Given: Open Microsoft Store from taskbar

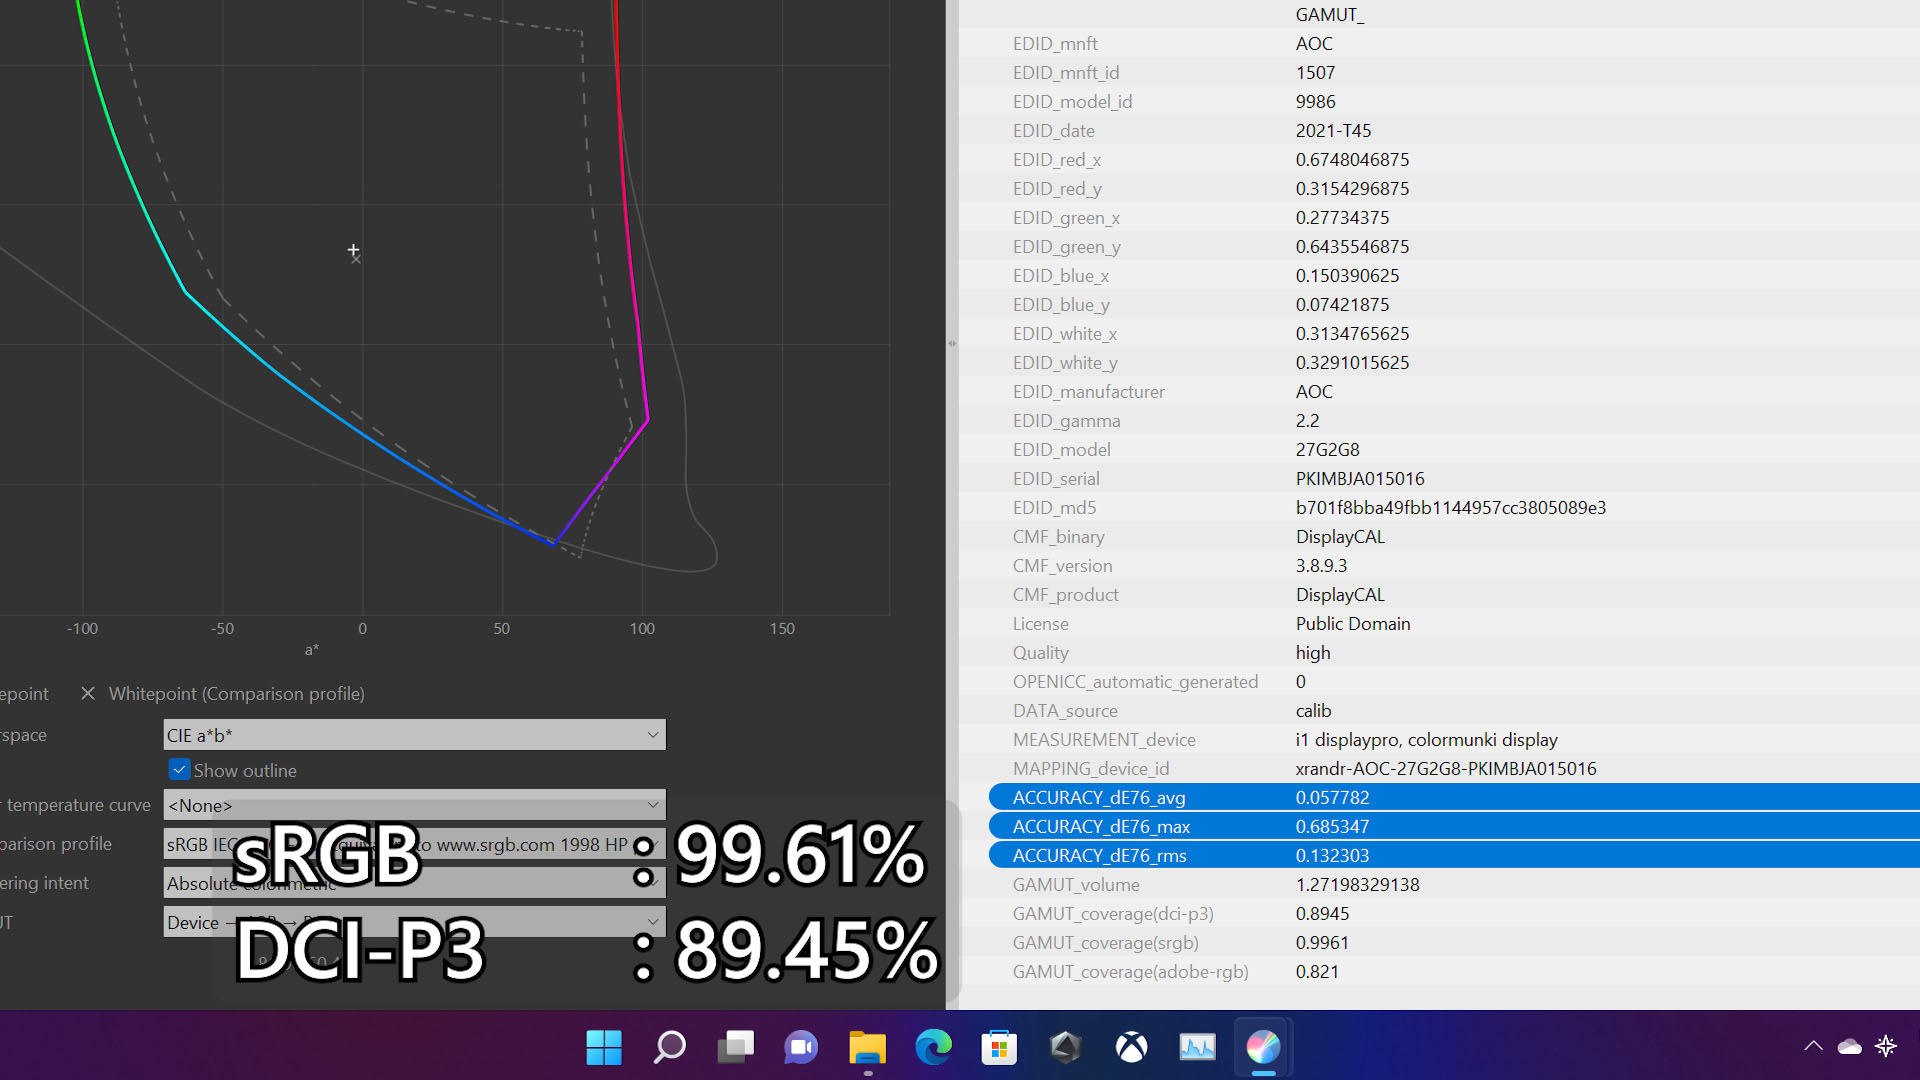Looking at the screenshot, I should [999, 1047].
